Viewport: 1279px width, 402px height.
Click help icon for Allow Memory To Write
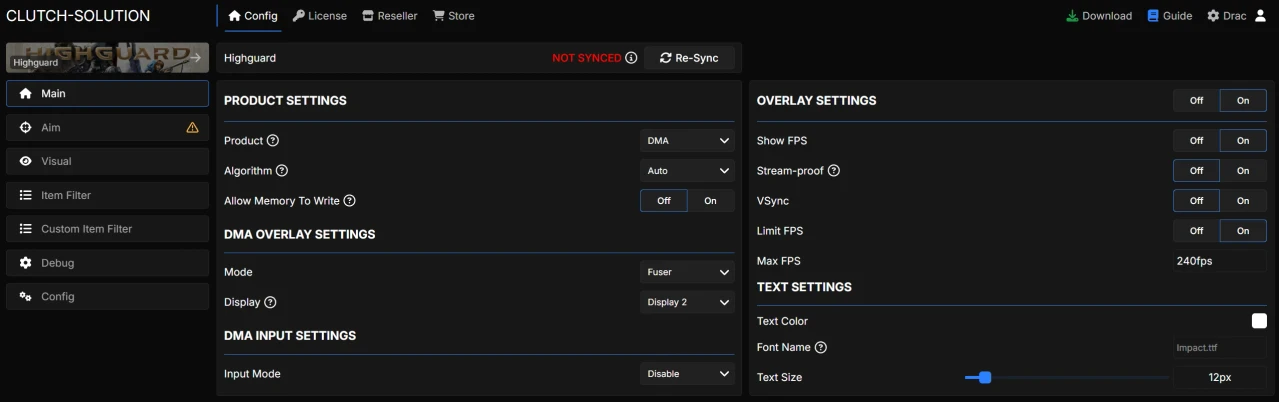tap(350, 201)
